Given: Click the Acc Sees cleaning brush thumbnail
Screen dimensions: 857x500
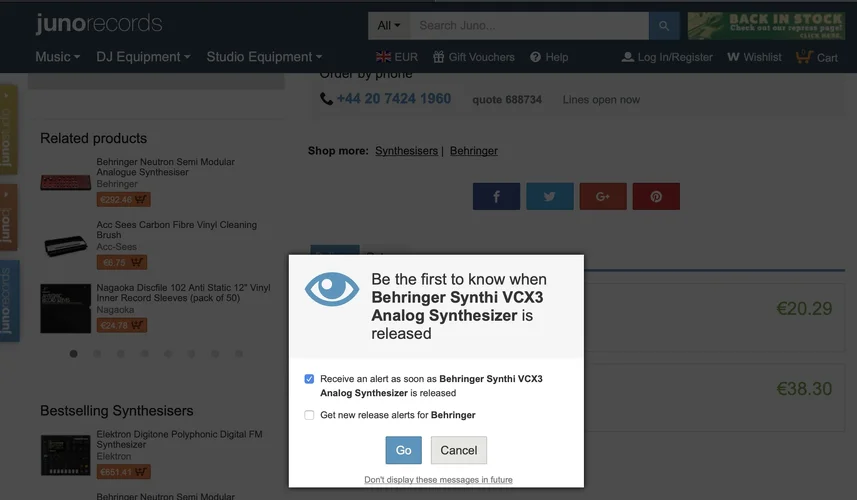Looking at the screenshot, I should point(66,245).
